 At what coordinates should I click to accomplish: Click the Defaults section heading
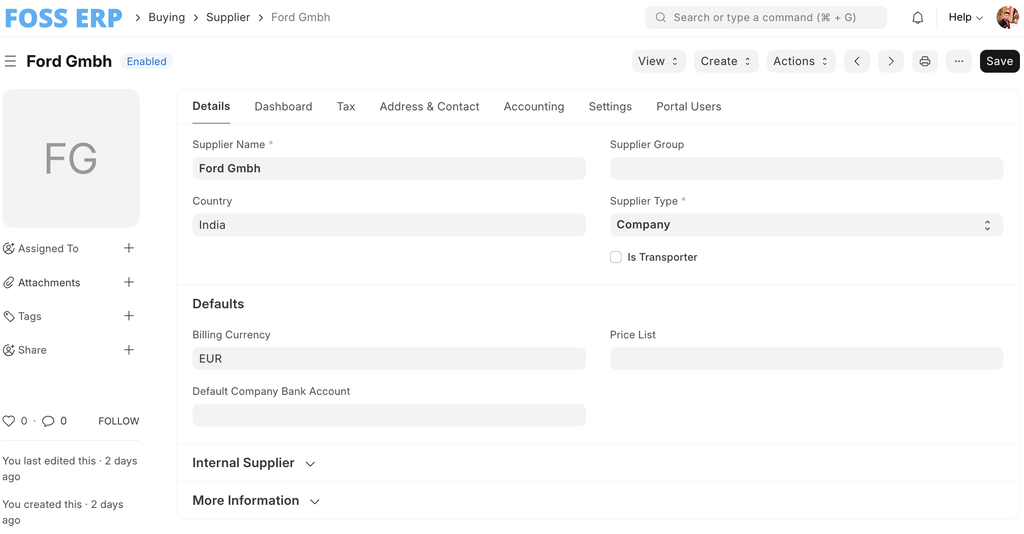[218, 304]
